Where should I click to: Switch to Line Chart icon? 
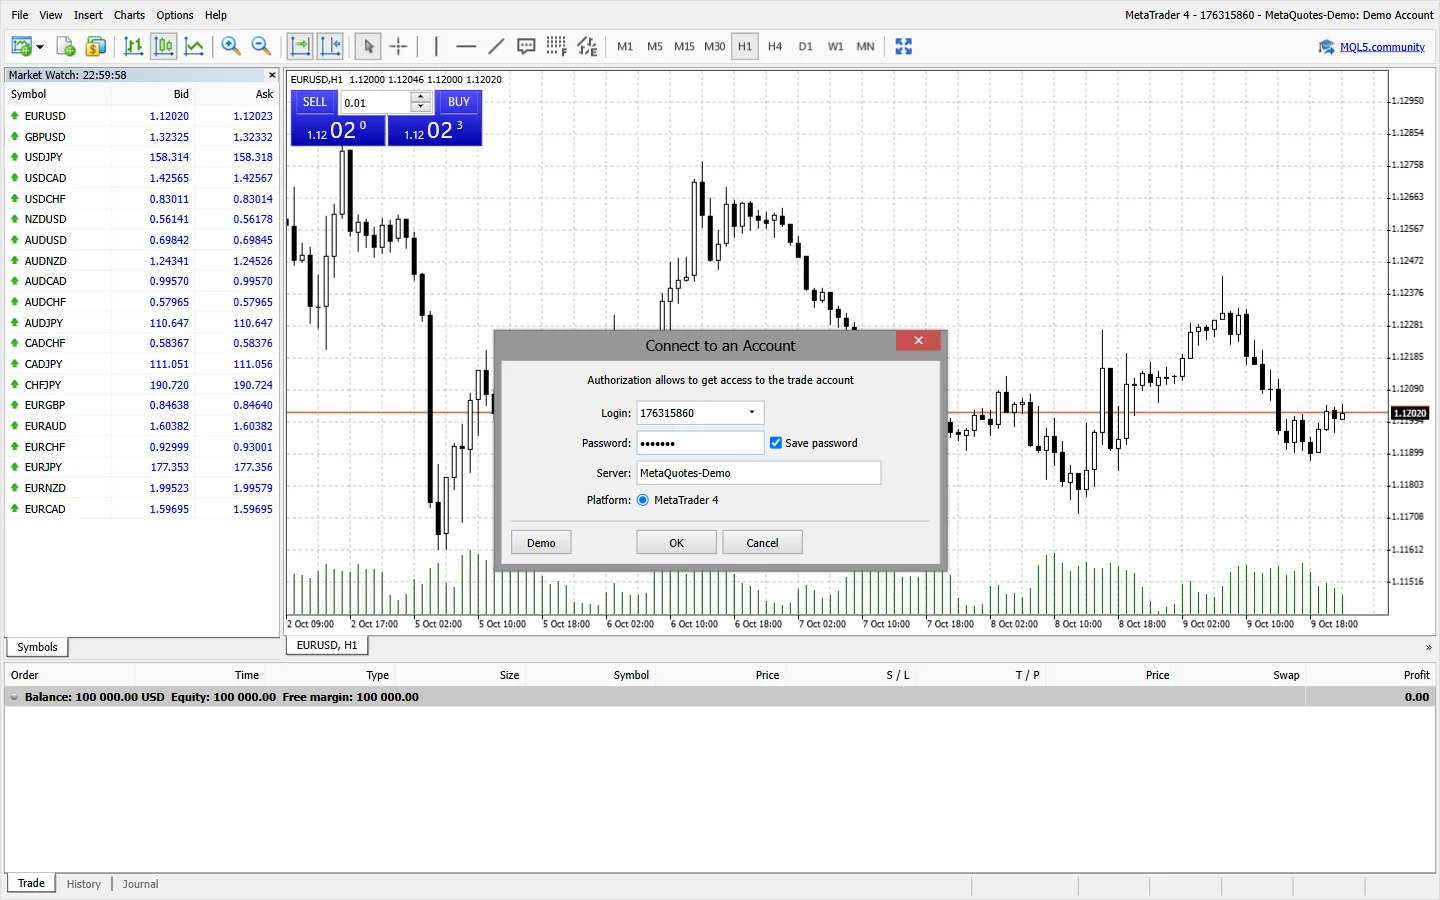point(194,46)
